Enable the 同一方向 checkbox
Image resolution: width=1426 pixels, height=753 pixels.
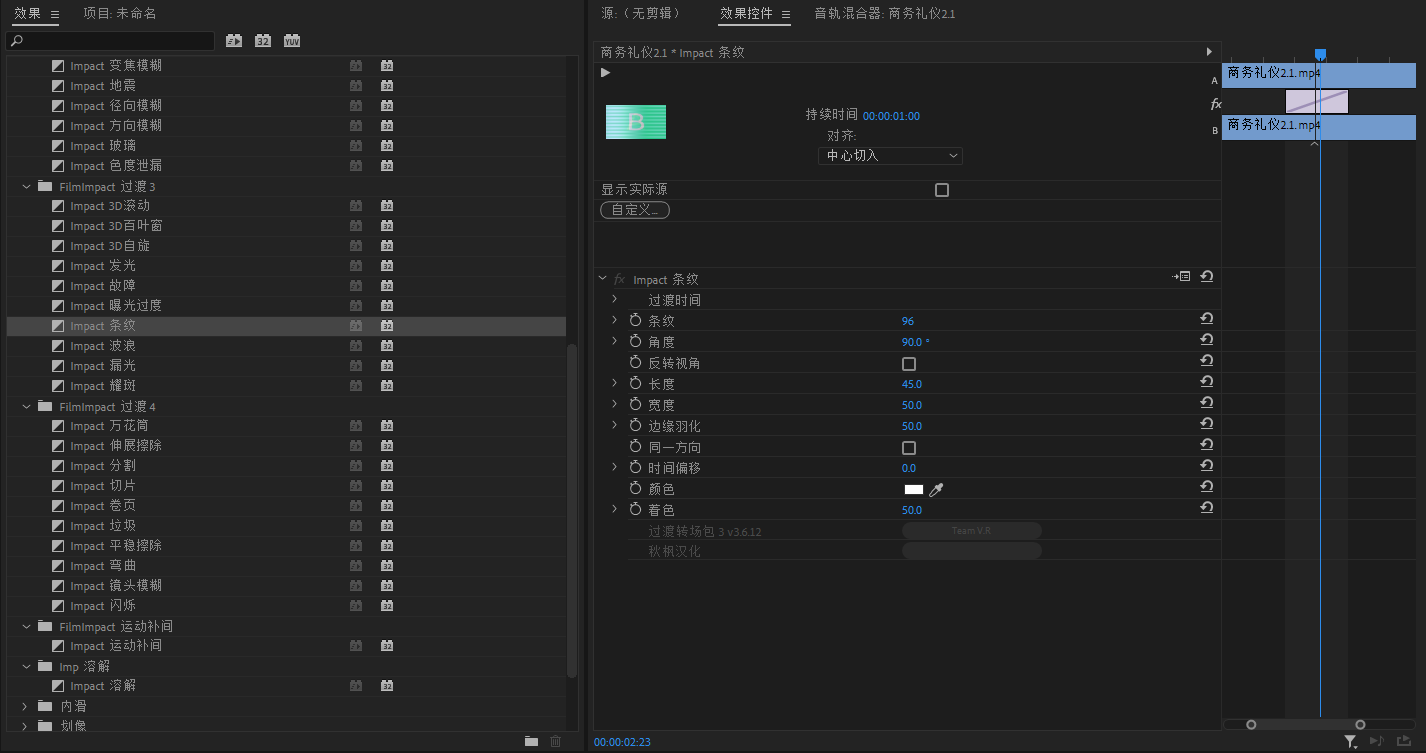(909, 447)
